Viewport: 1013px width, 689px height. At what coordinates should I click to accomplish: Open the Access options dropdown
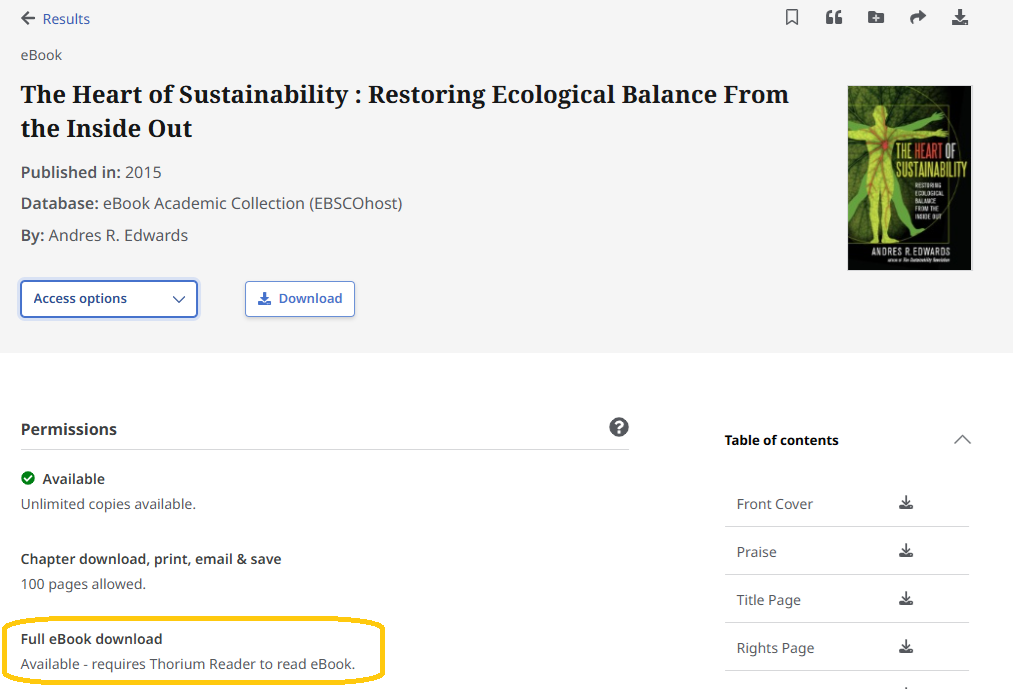click(108, 298)
